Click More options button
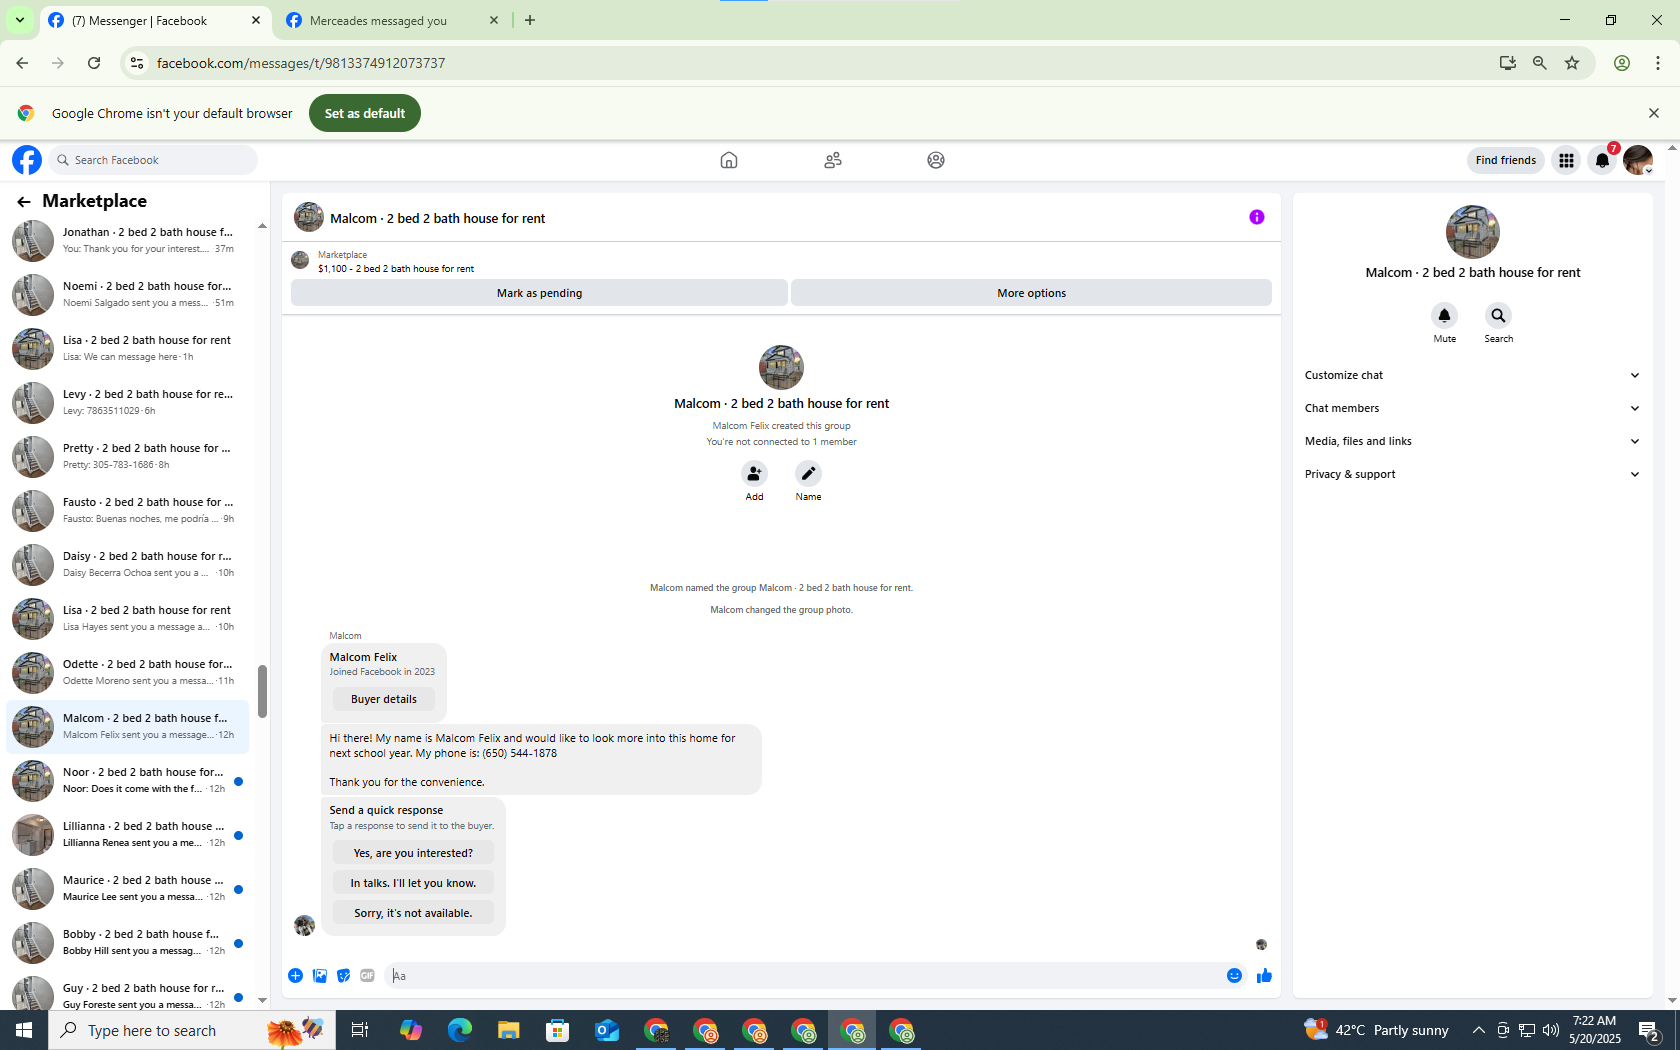The image size is (1680, 1050). click(x=1031, y=293)
